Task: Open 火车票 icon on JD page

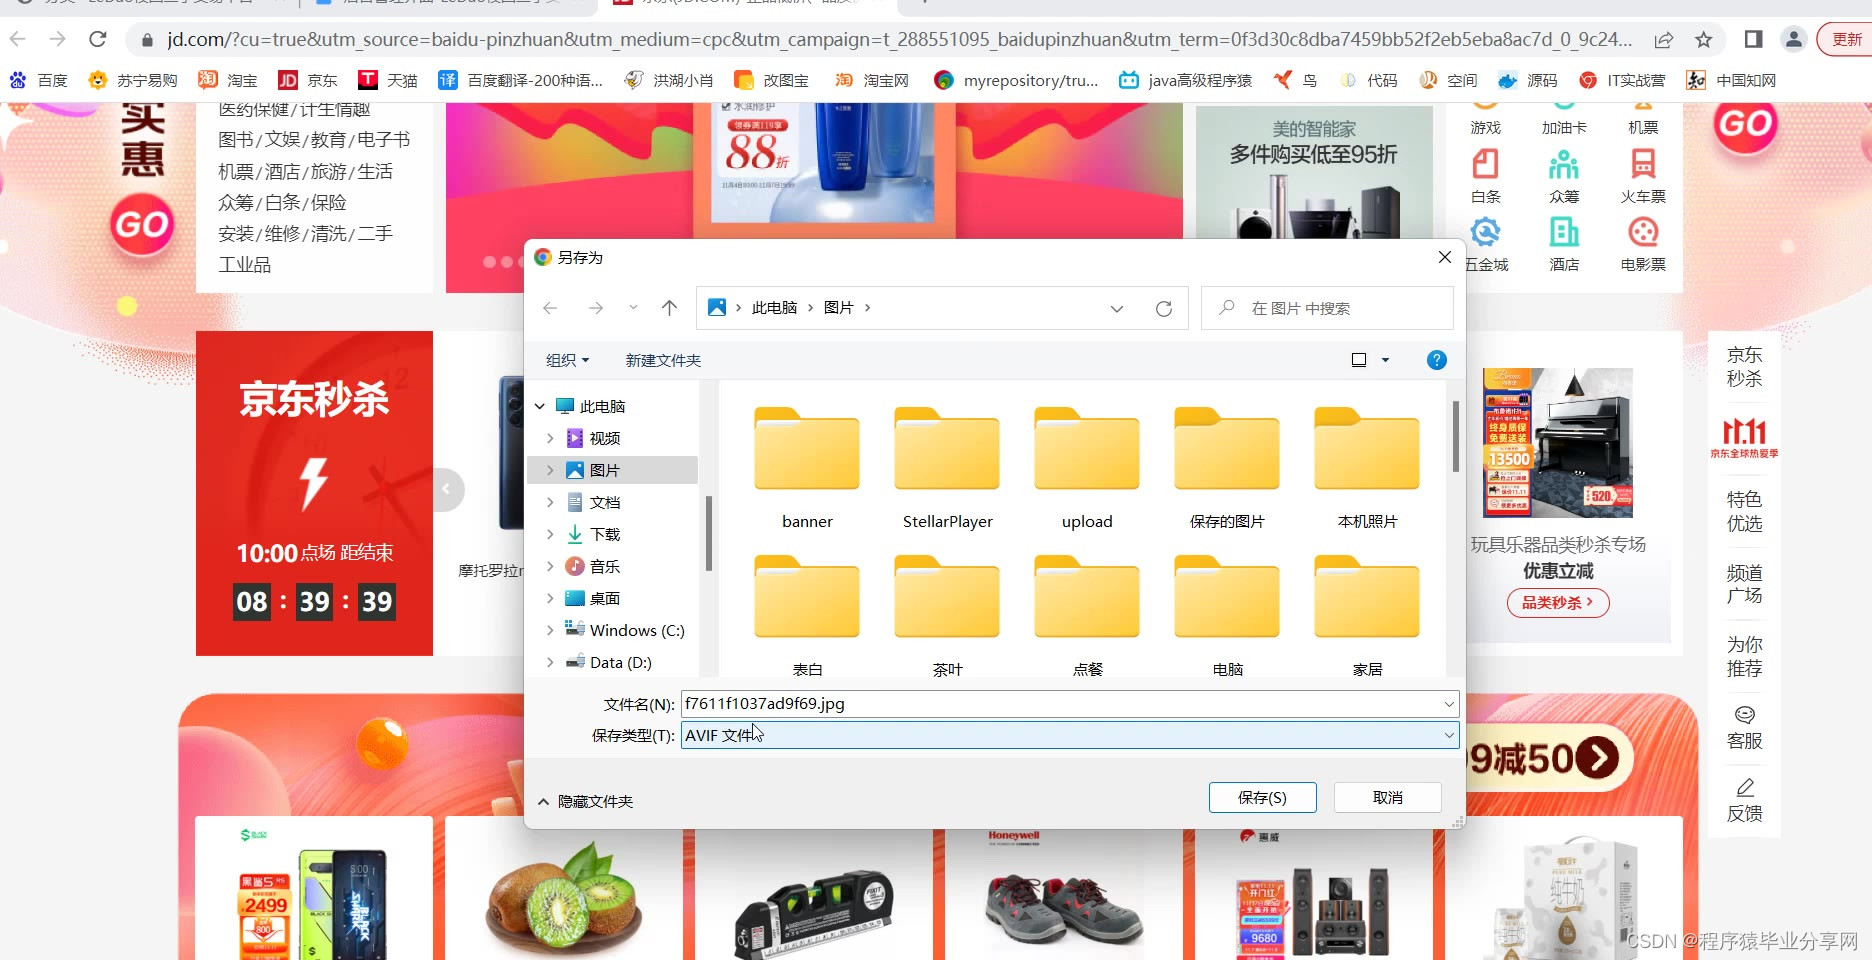Action: [x=1643, y=176]
